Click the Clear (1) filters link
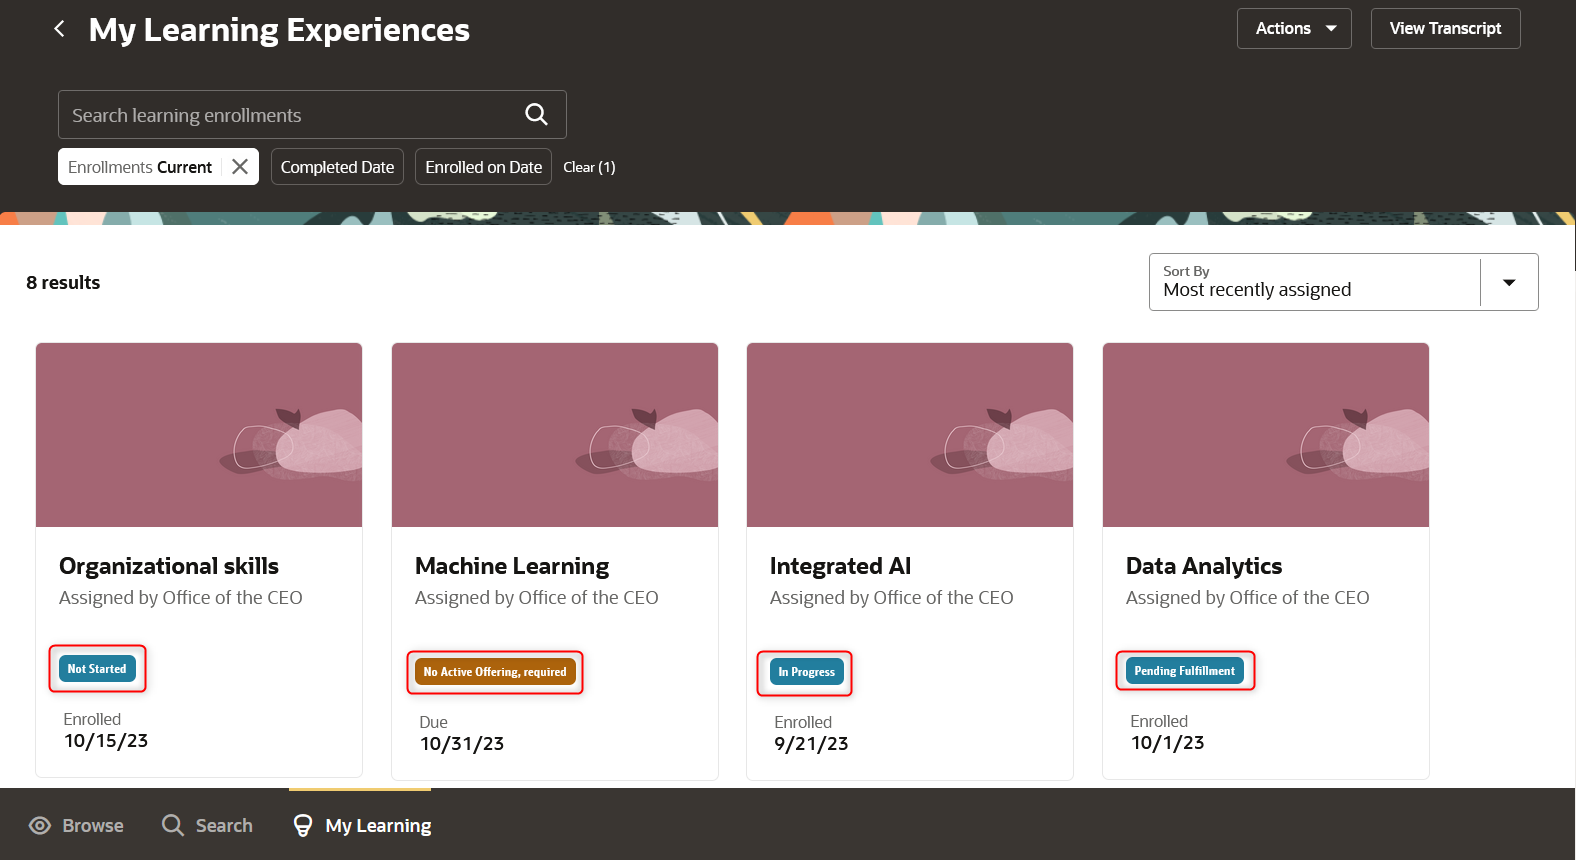The image size is (1576, 860). click(589, 167)
